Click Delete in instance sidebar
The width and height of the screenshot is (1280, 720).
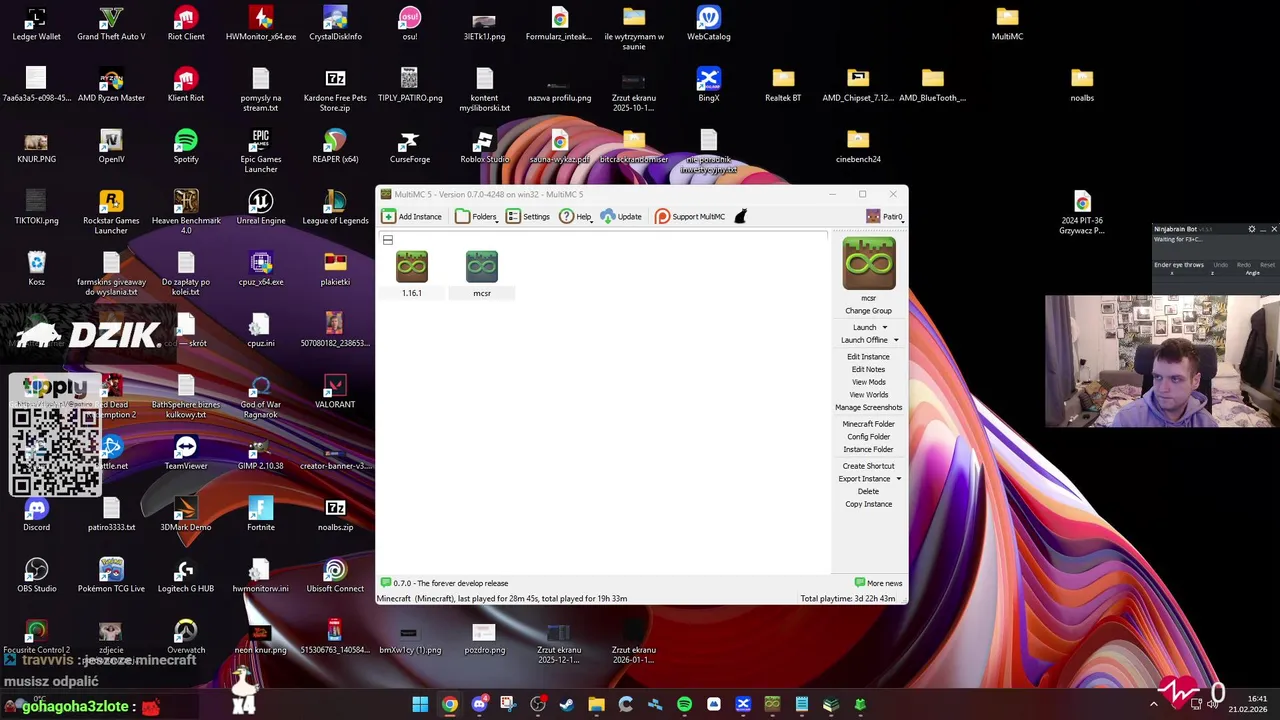(868, 492)
